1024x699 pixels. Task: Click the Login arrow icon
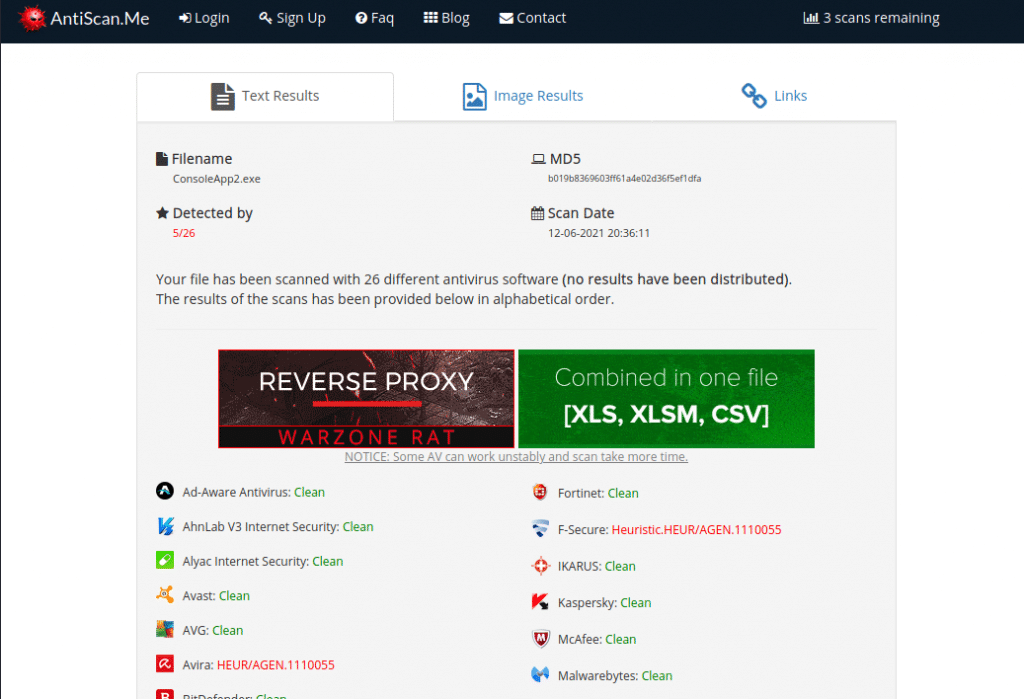point(185,18)
